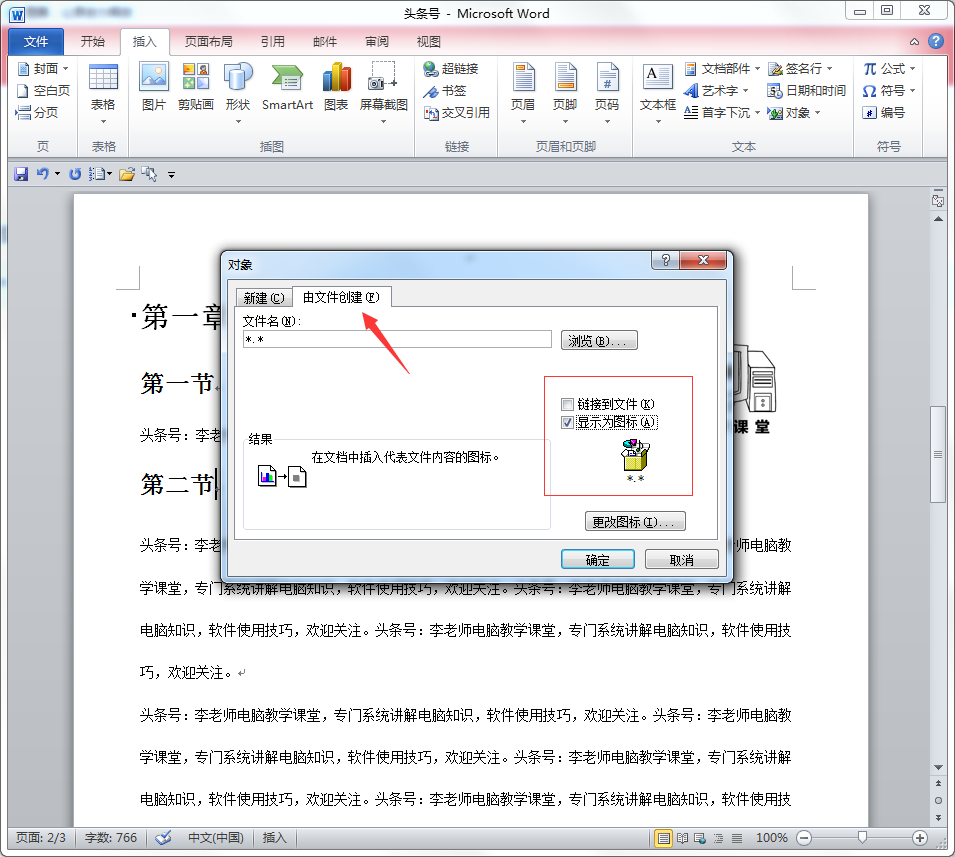The image size is (955, 857).
Task: Insert a blank page (空白页)
Action: click(x=43, y=91)
